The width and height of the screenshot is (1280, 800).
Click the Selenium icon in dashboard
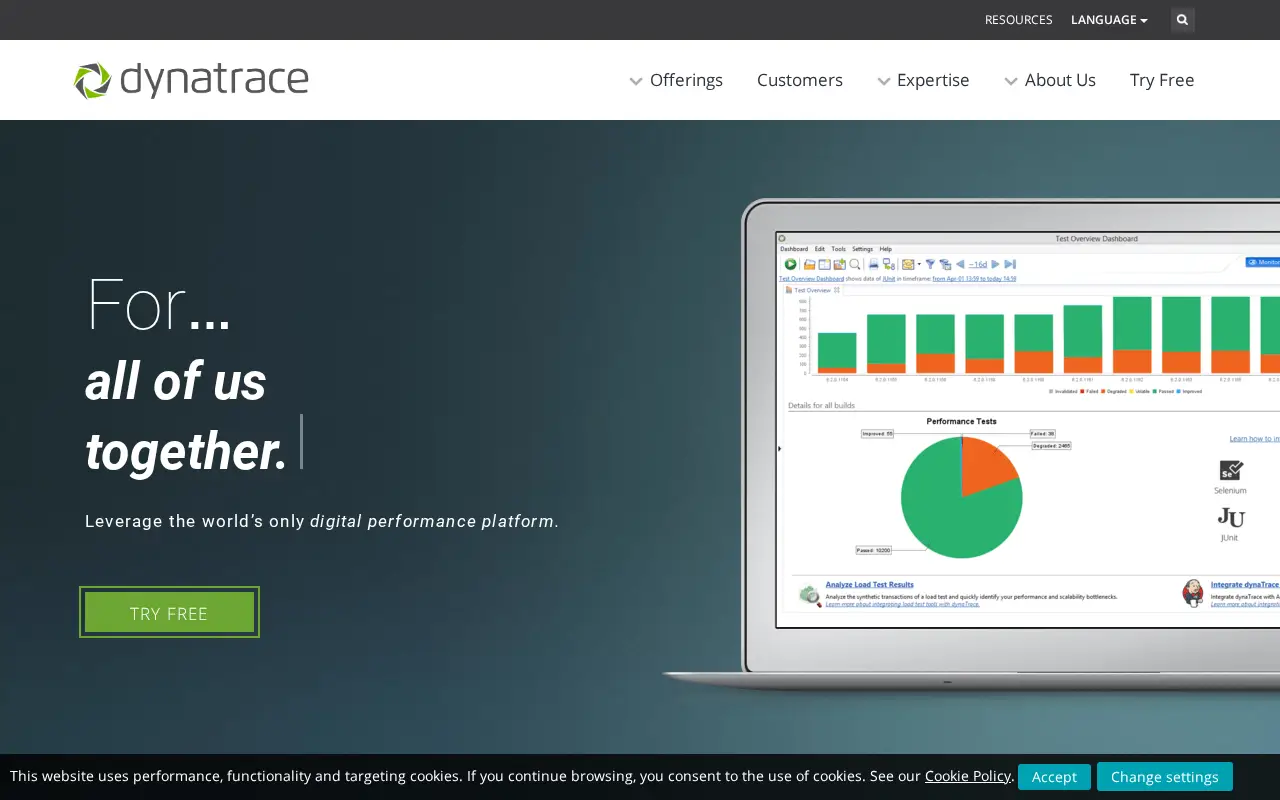tap(1231, 470)
